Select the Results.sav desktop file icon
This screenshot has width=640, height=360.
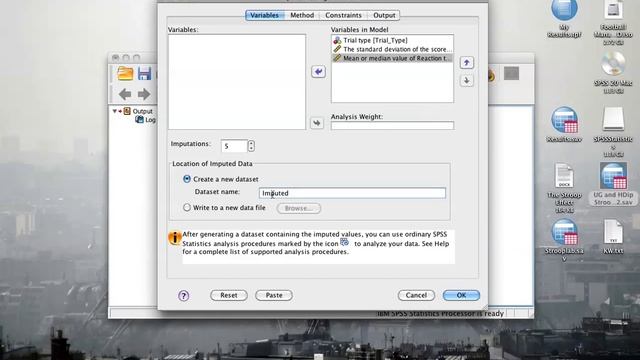pyautogui.click(x=564, y=120)
